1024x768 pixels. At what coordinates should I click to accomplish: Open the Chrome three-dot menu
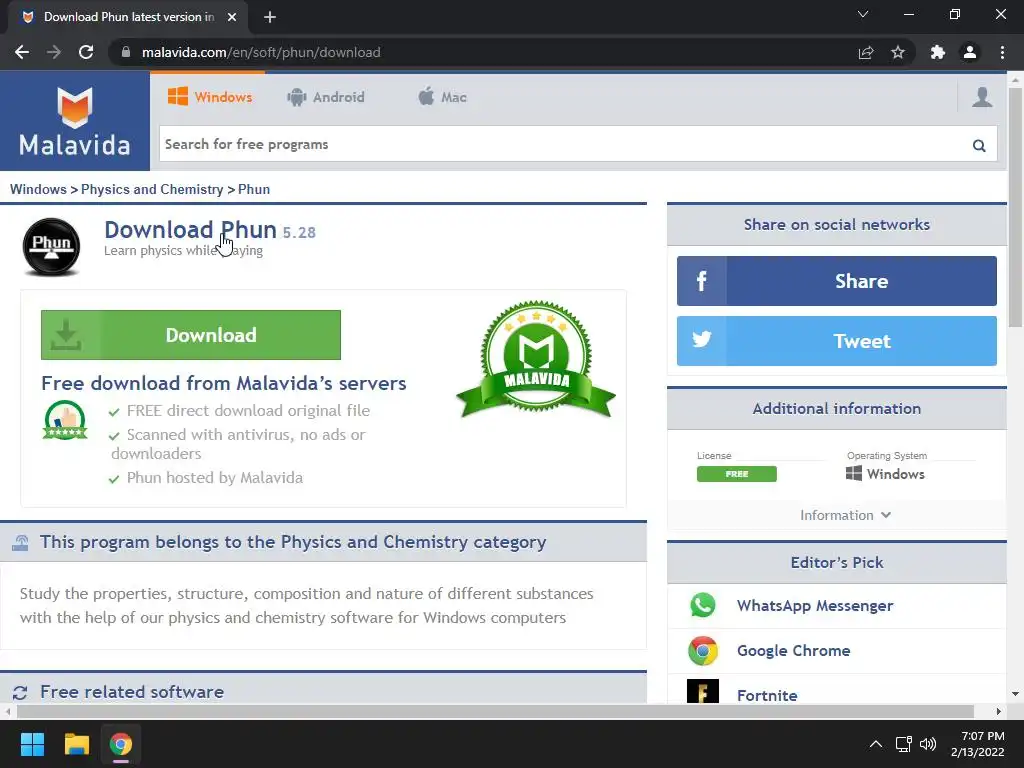1002,52
